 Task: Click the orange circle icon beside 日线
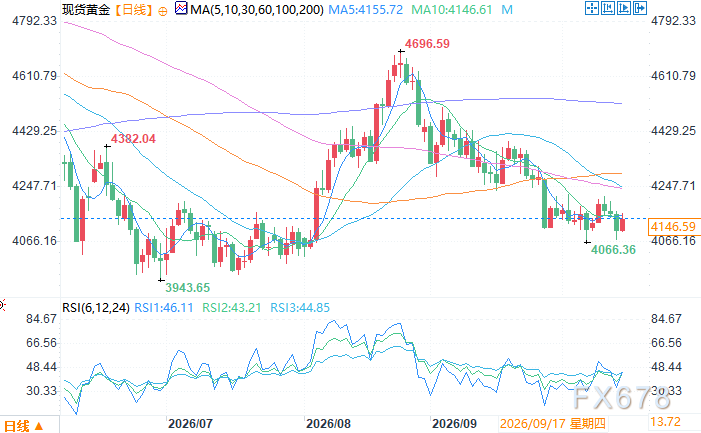click(163, 12)
